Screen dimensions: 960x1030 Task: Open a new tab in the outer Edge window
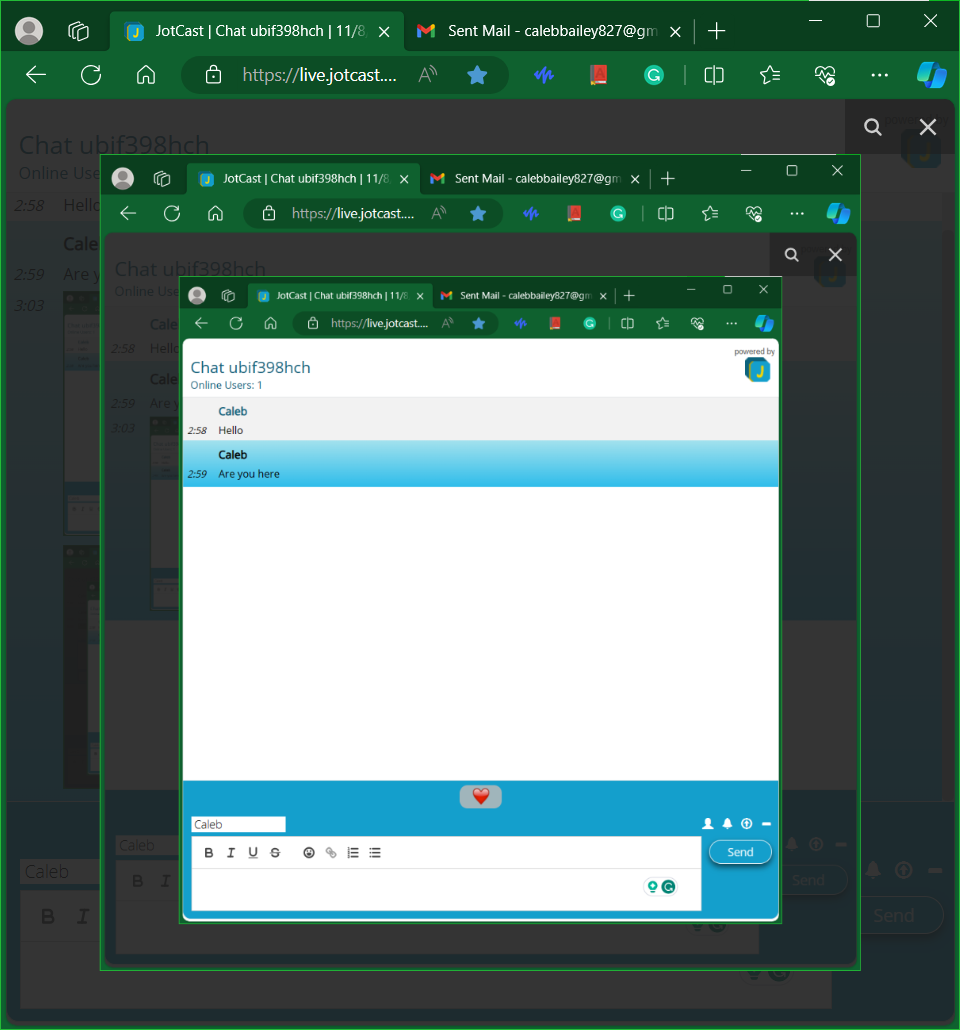click(716, 31)
